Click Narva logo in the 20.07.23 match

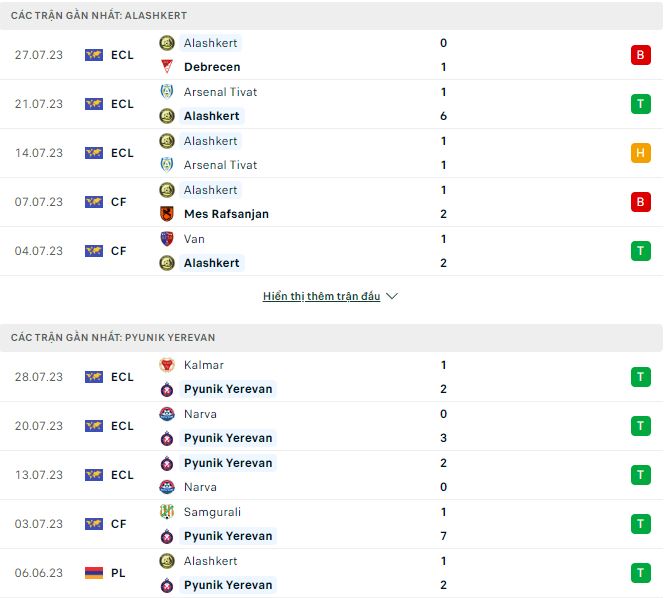coord(167,414)
